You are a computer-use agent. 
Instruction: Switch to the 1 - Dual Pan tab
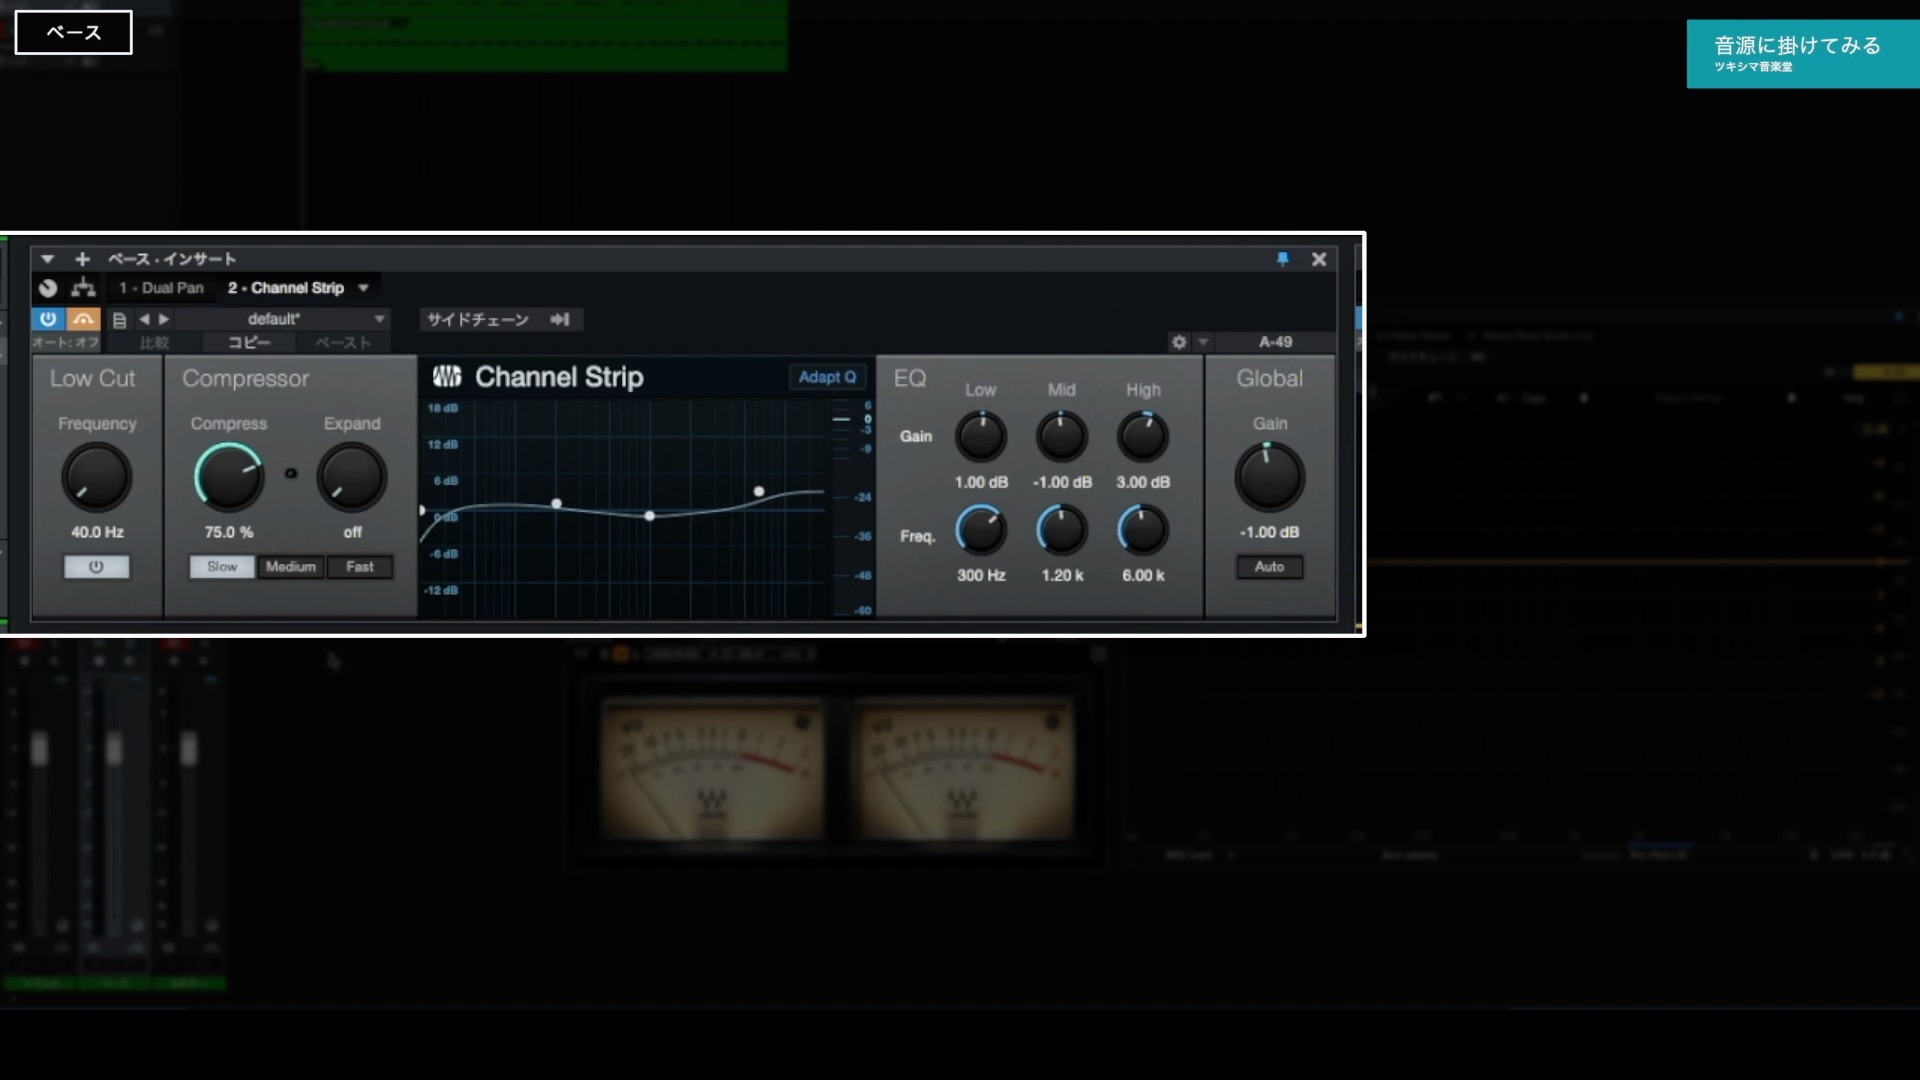[x=162, y=287]
